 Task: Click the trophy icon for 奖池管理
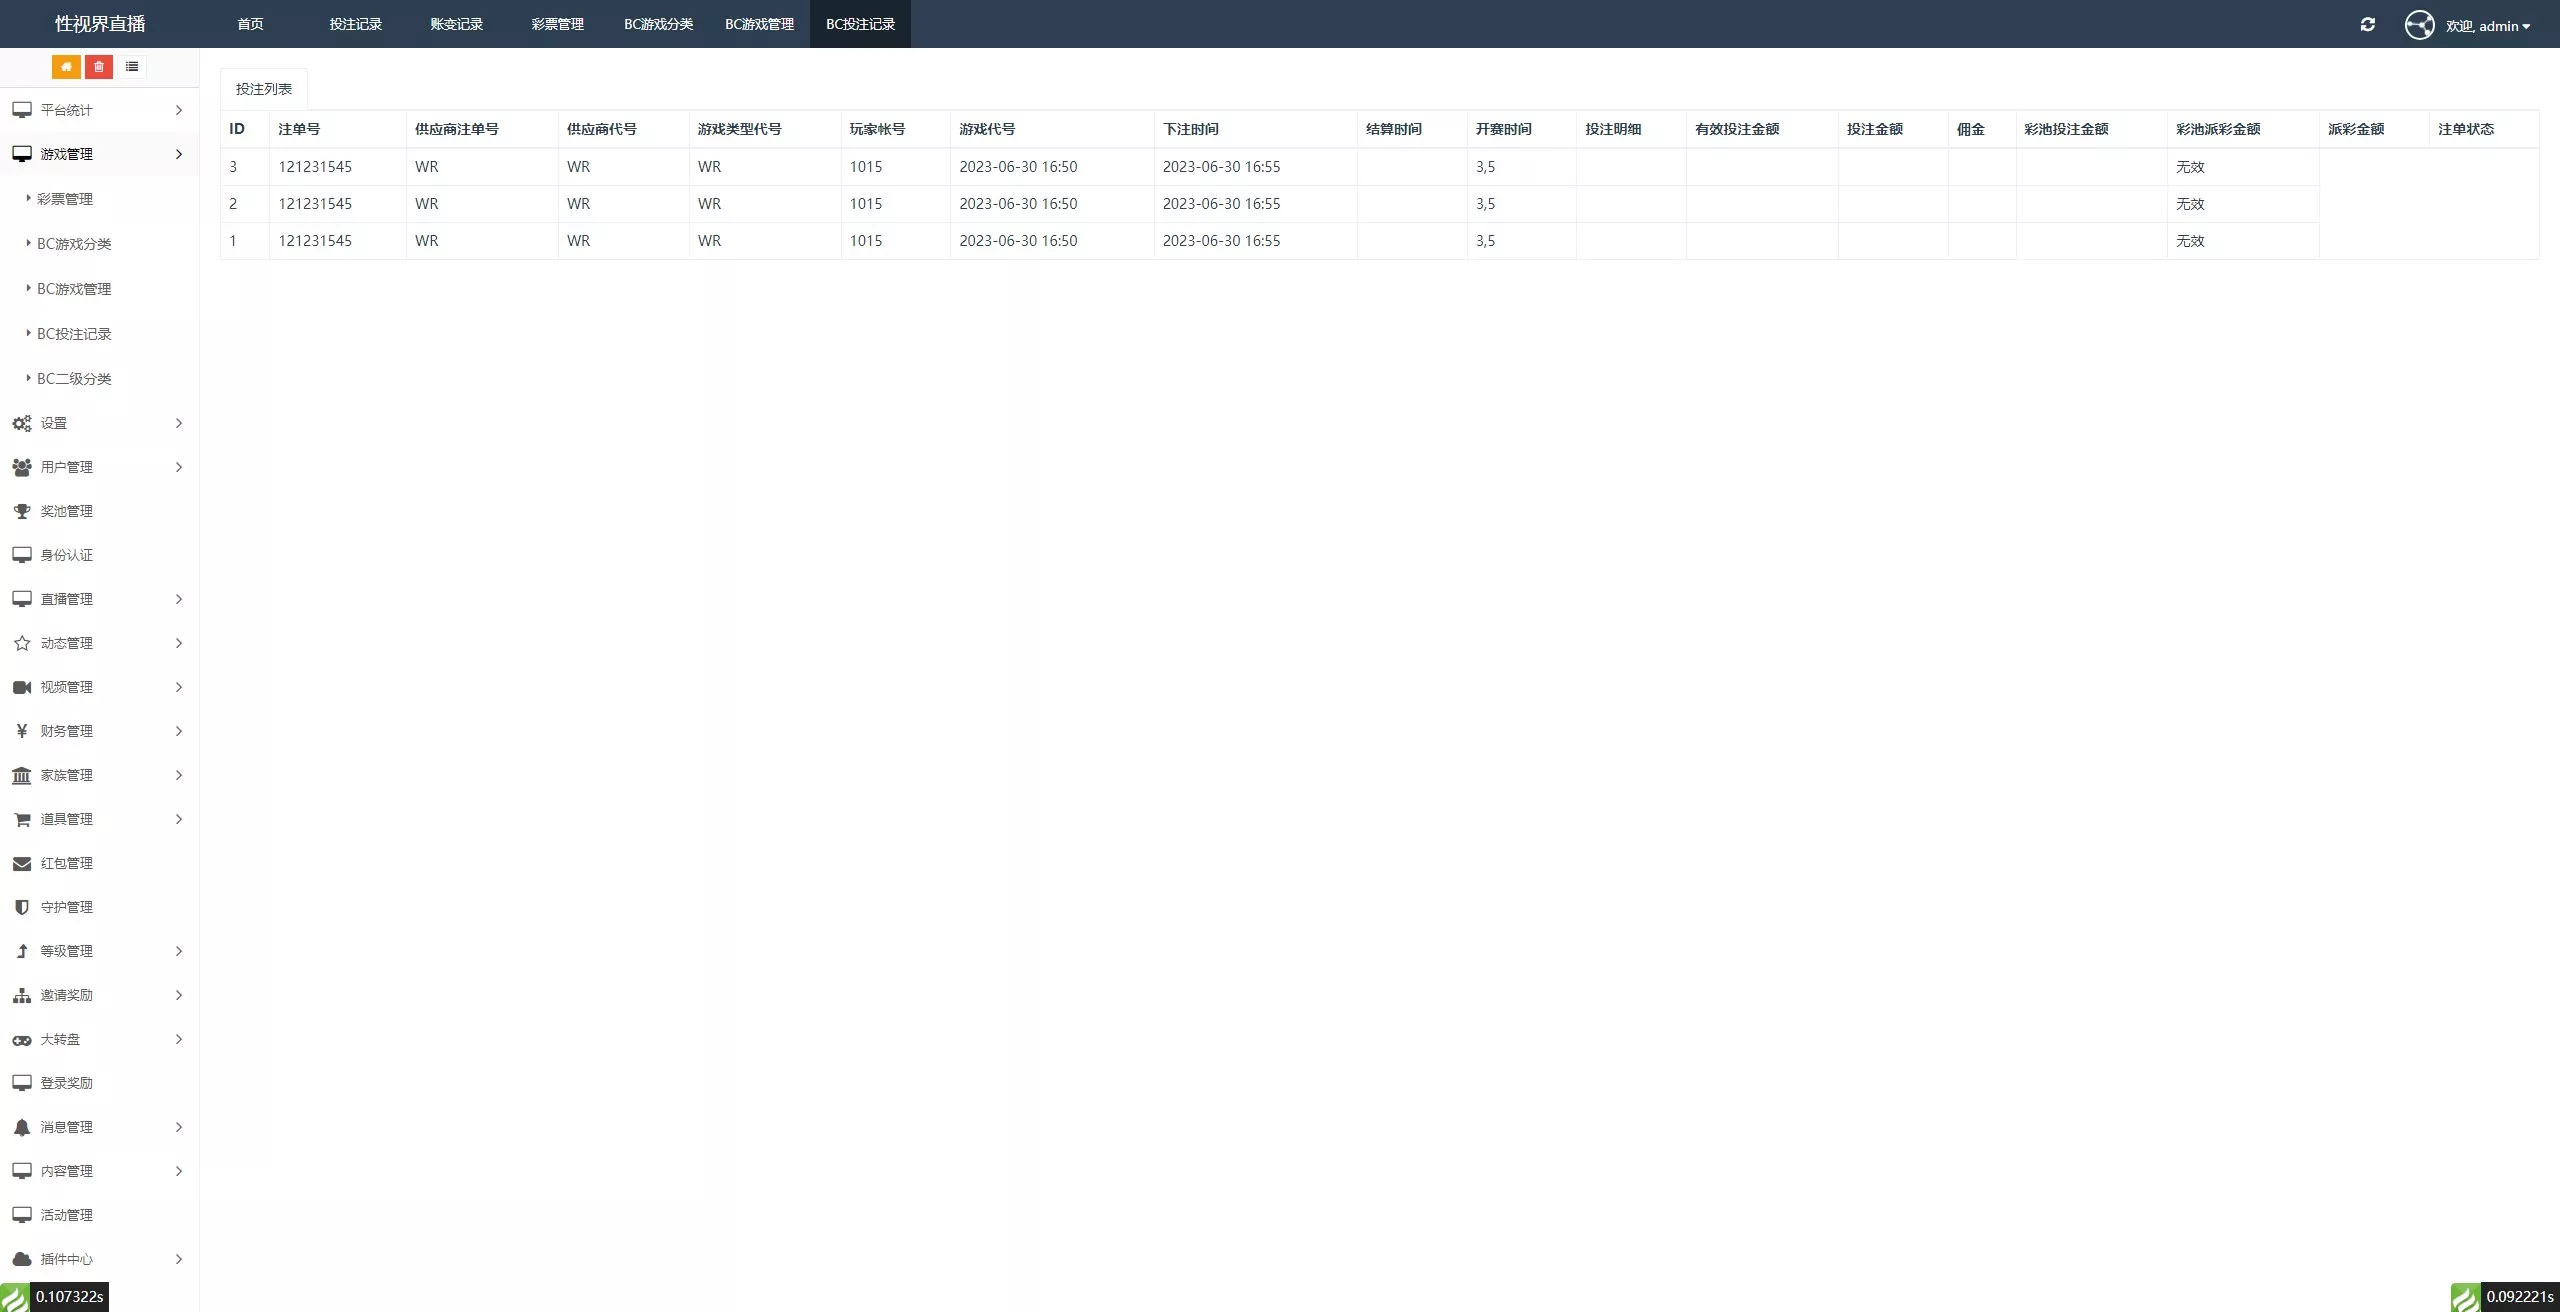pos(22,511)
